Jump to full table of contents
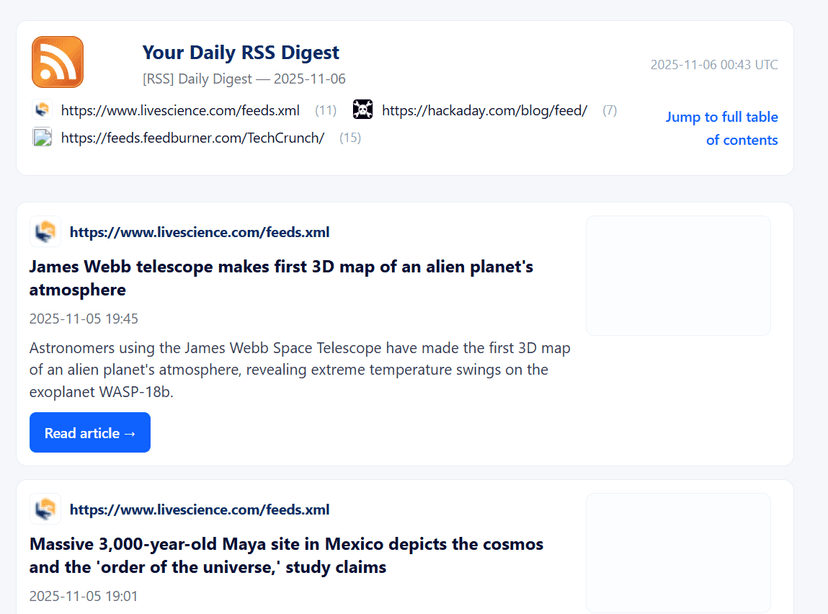 (721, 128)
